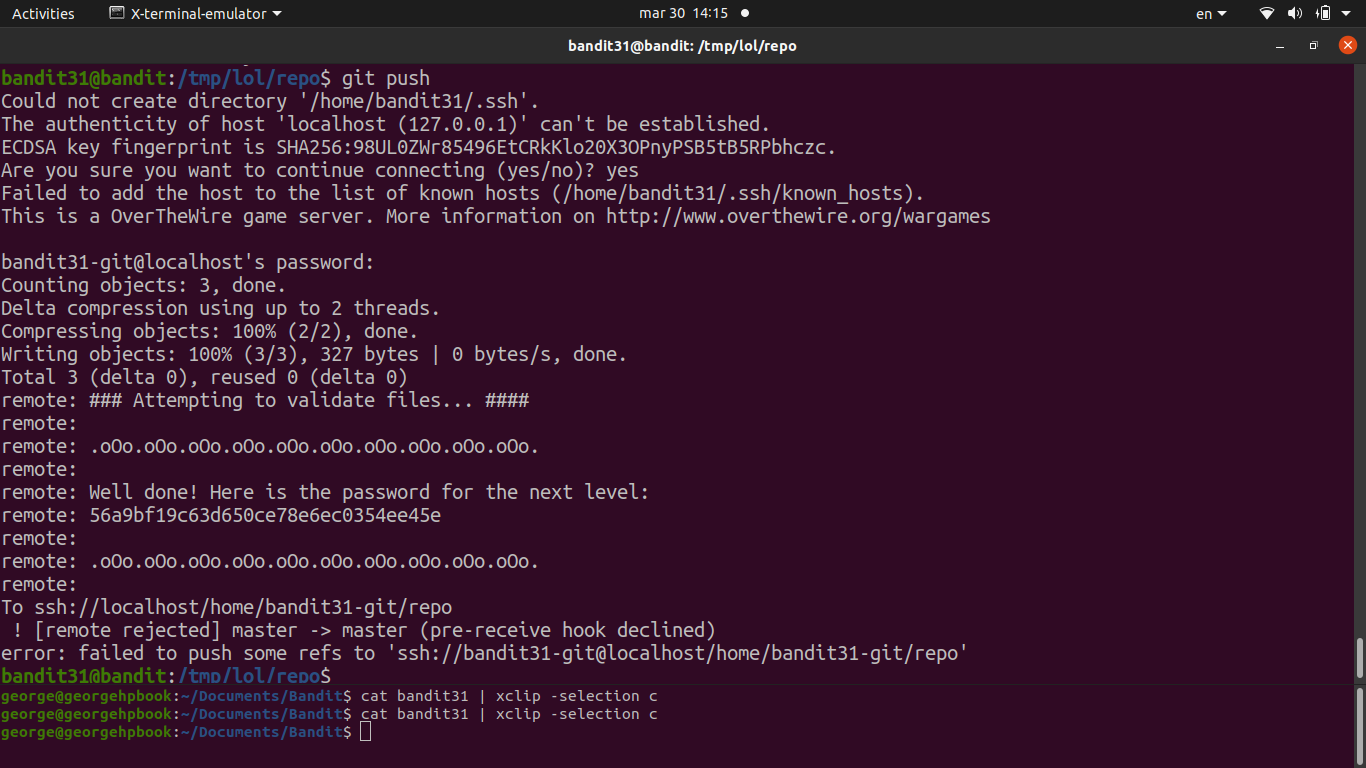Open the Wi-Fi network status icon
The image size is (1366, 768).
click(x=1267, y=14)
